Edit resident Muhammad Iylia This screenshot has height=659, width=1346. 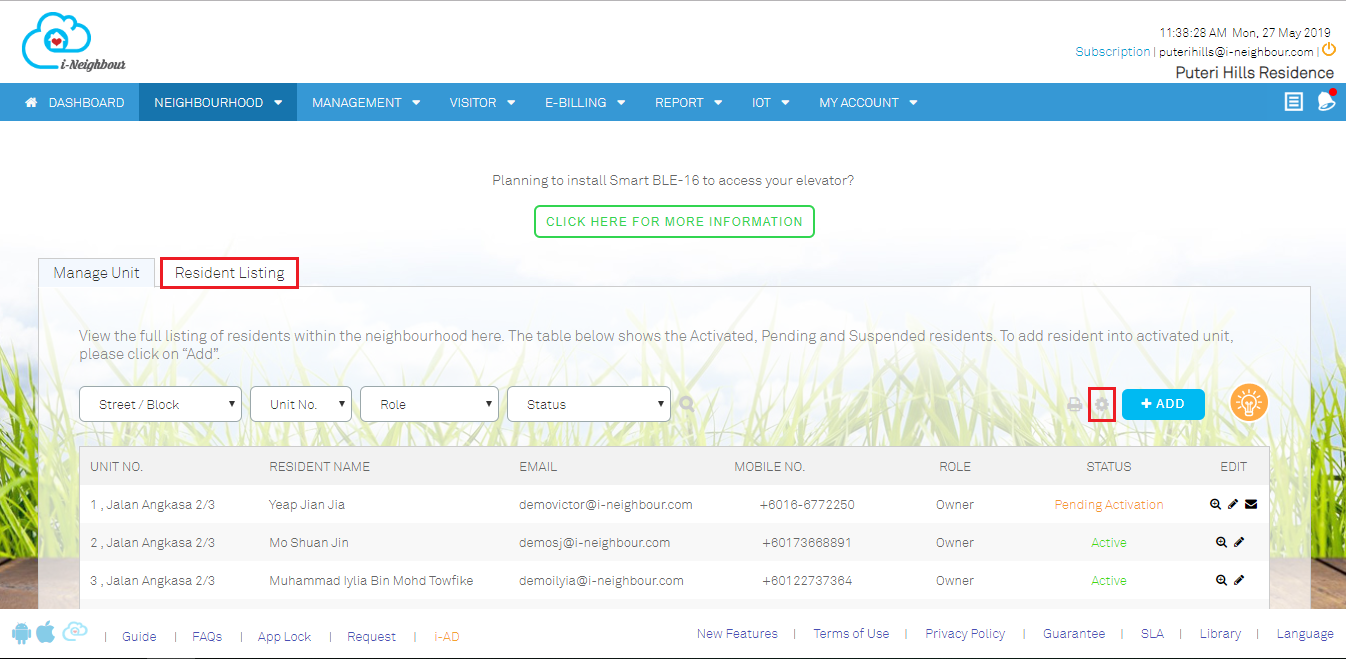(1239, 581)
